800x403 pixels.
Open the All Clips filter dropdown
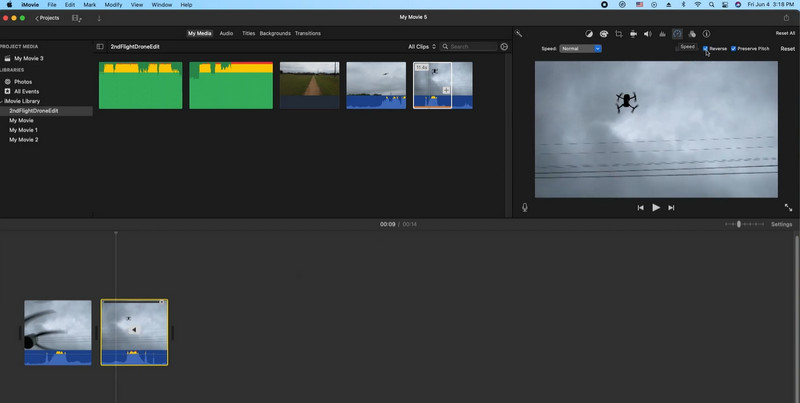point(422,46)
